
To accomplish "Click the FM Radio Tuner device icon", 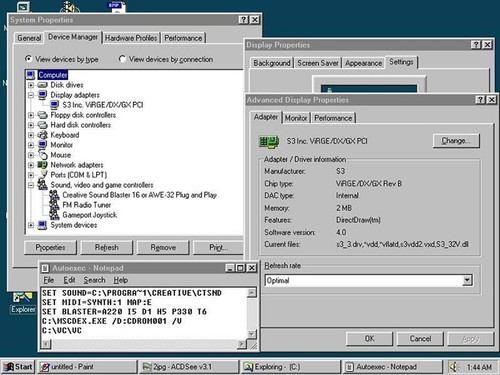I will click(54, 205).
